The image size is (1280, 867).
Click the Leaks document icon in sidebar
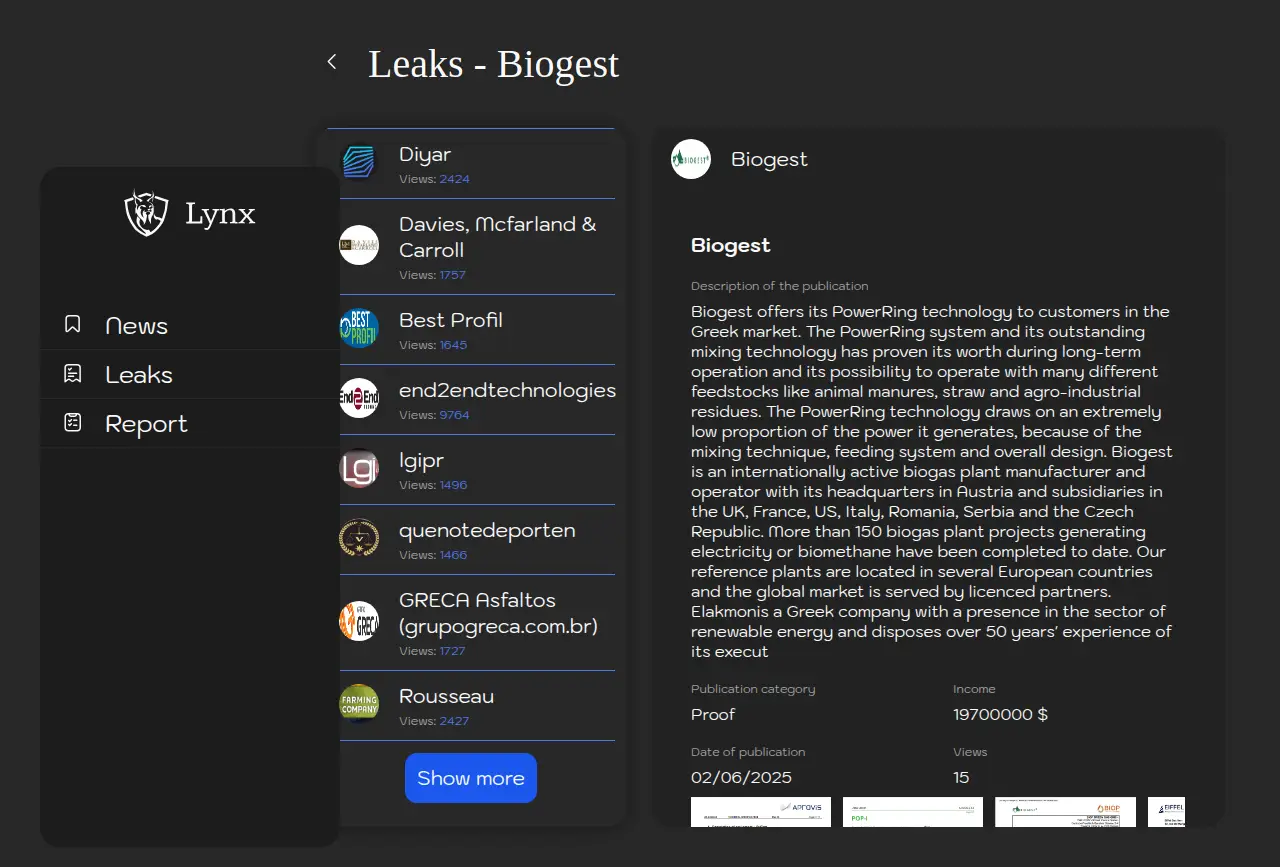[73, 374]
